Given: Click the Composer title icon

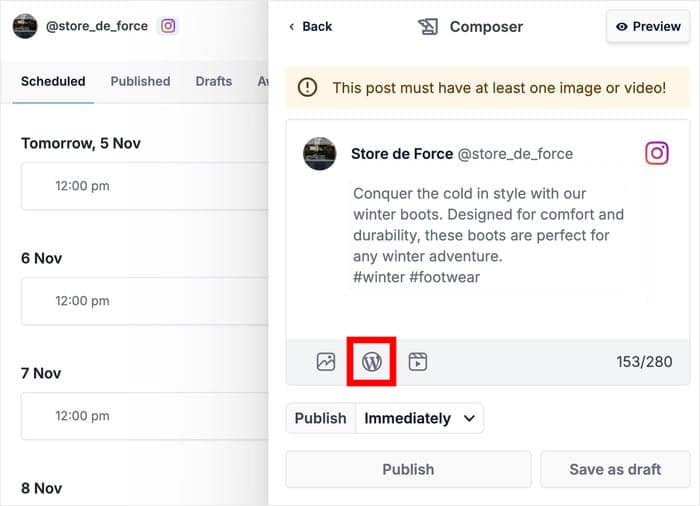Looking at the screenshot, I should tap(428, 27).
